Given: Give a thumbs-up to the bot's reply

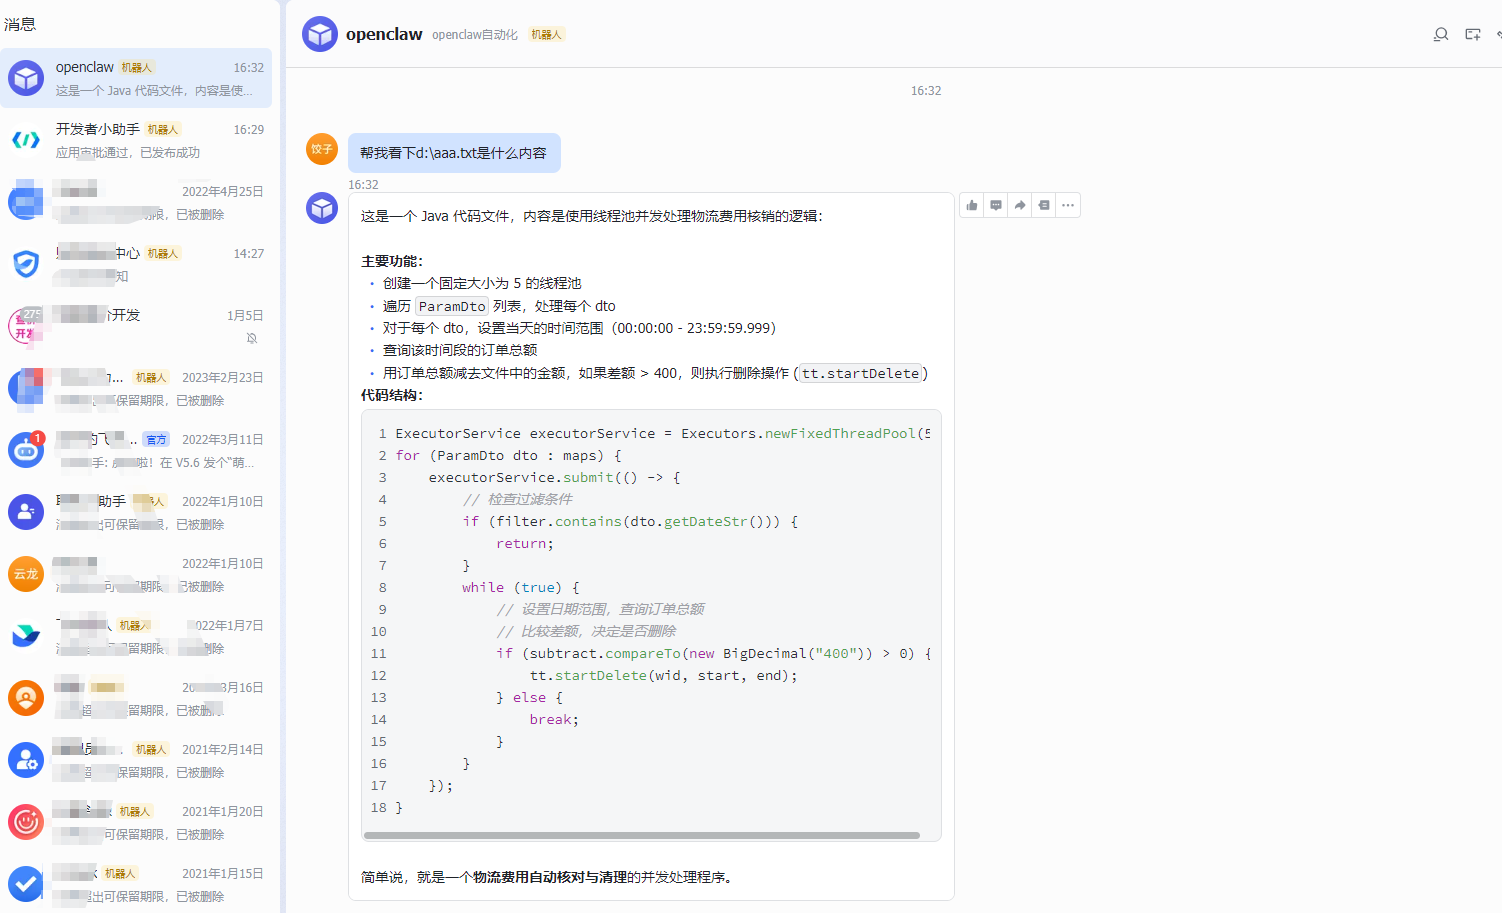Looking at the screenshot, I should (971, 205).
